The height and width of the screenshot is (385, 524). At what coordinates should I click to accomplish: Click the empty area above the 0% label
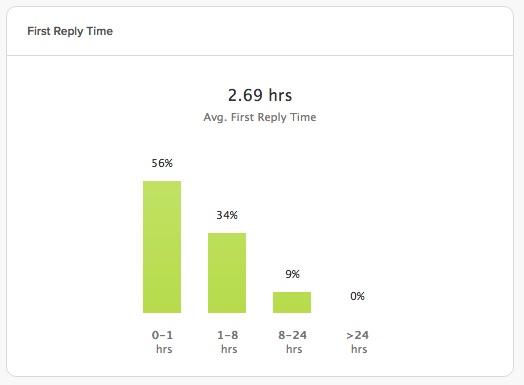[x=357, y=234]
